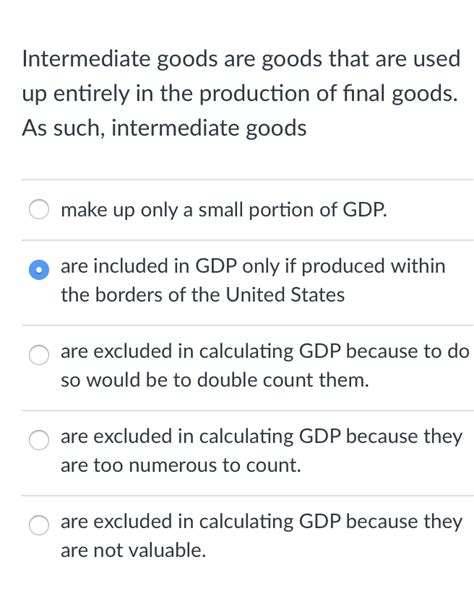
Task: Pick the radio button for too numerous to count
Action: tap(39, 440)
